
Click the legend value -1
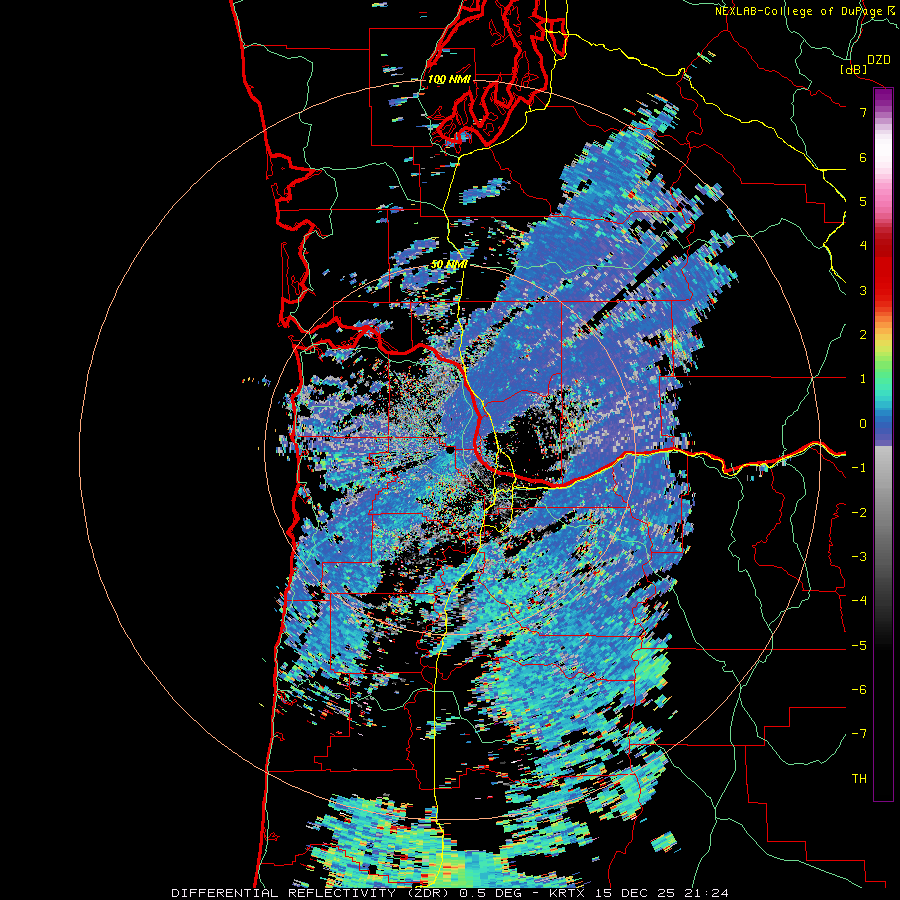tap(859, 468)
